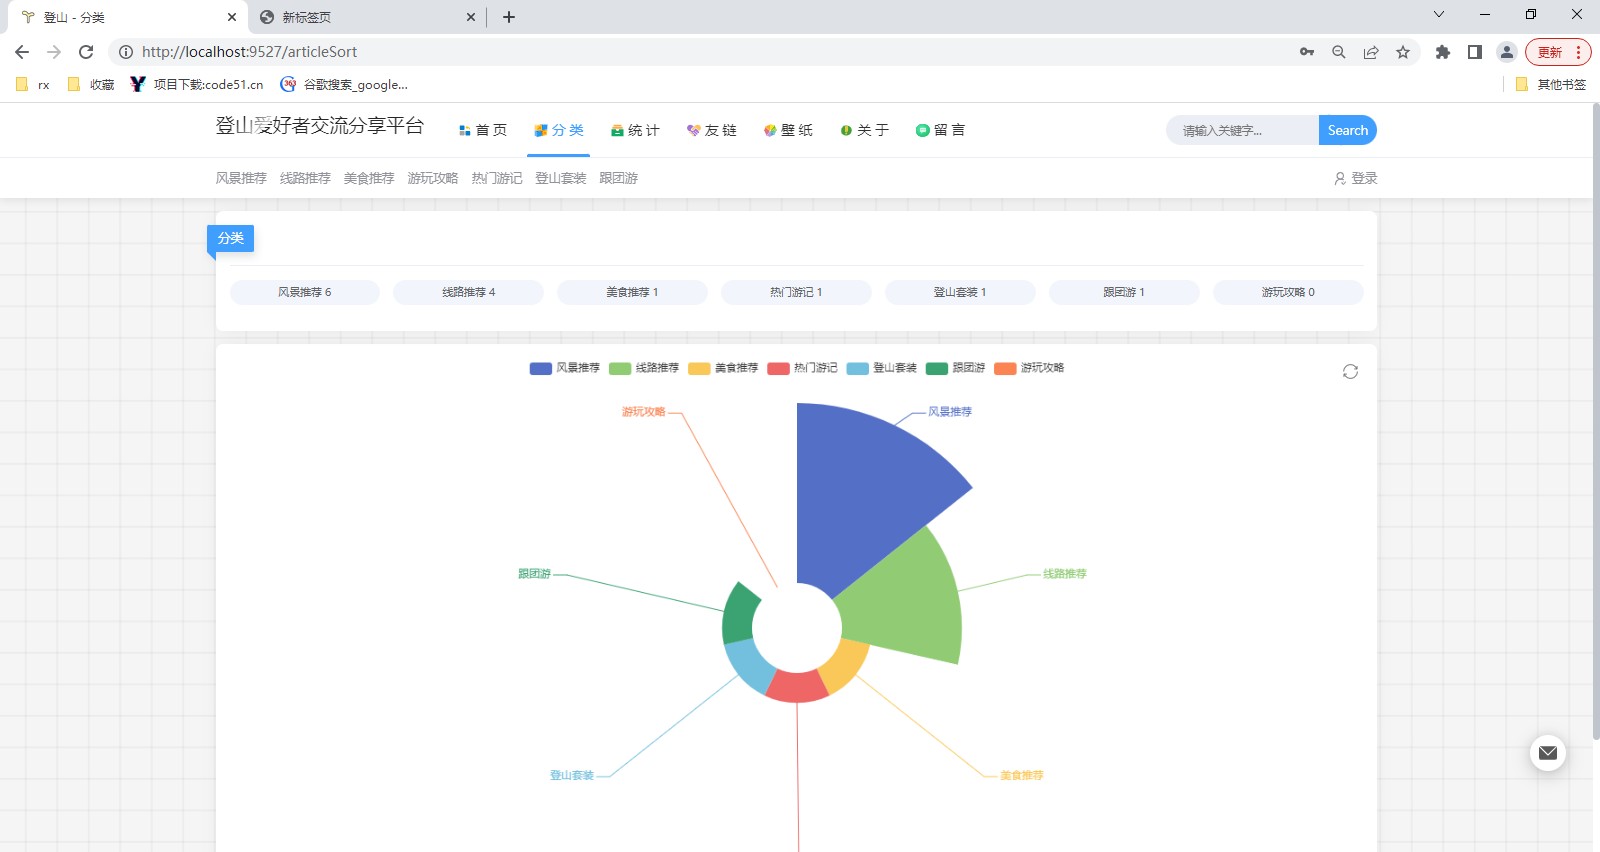Image resolution: width=1600 pixels, height=852 pixels.
Task: Click the red 热门游记 pie slice
Action: tap(796, 688)
